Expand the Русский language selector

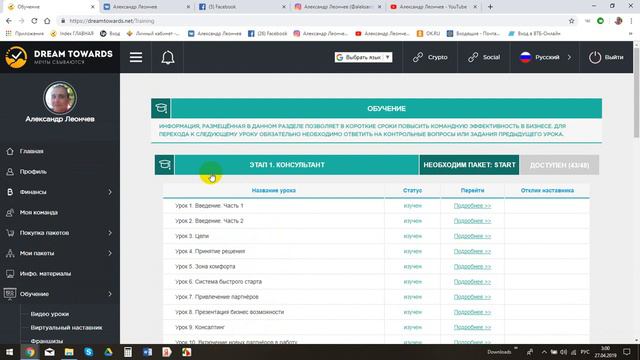coord(545,57)
